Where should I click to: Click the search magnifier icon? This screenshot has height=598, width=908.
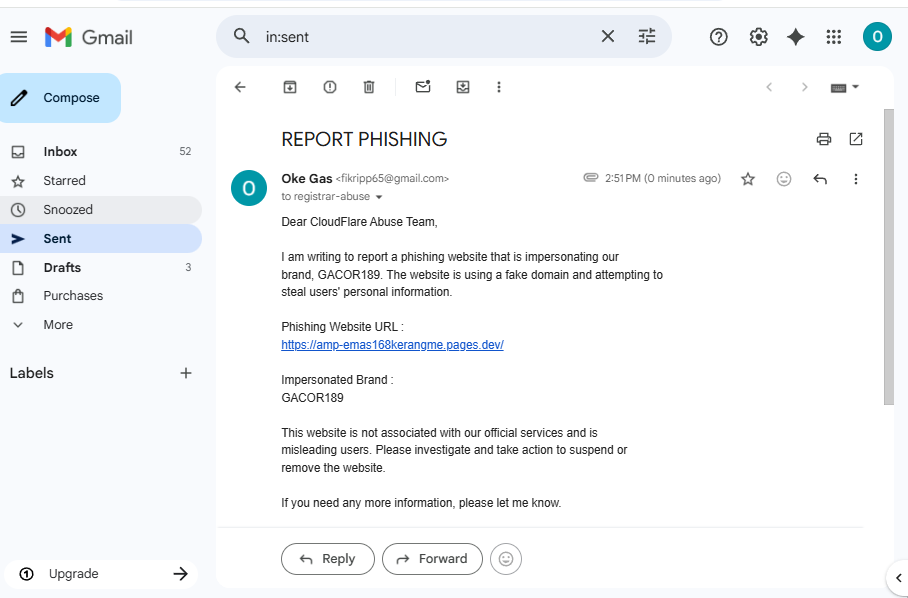[241, 36]
